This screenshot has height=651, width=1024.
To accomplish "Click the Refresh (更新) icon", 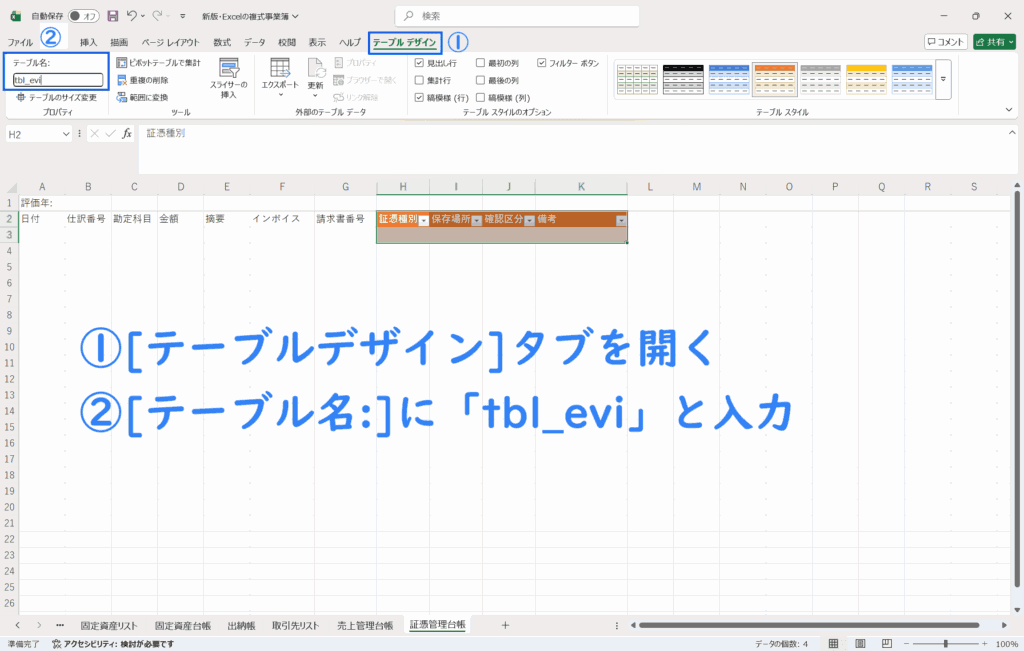I will click(x=315, y=74).
